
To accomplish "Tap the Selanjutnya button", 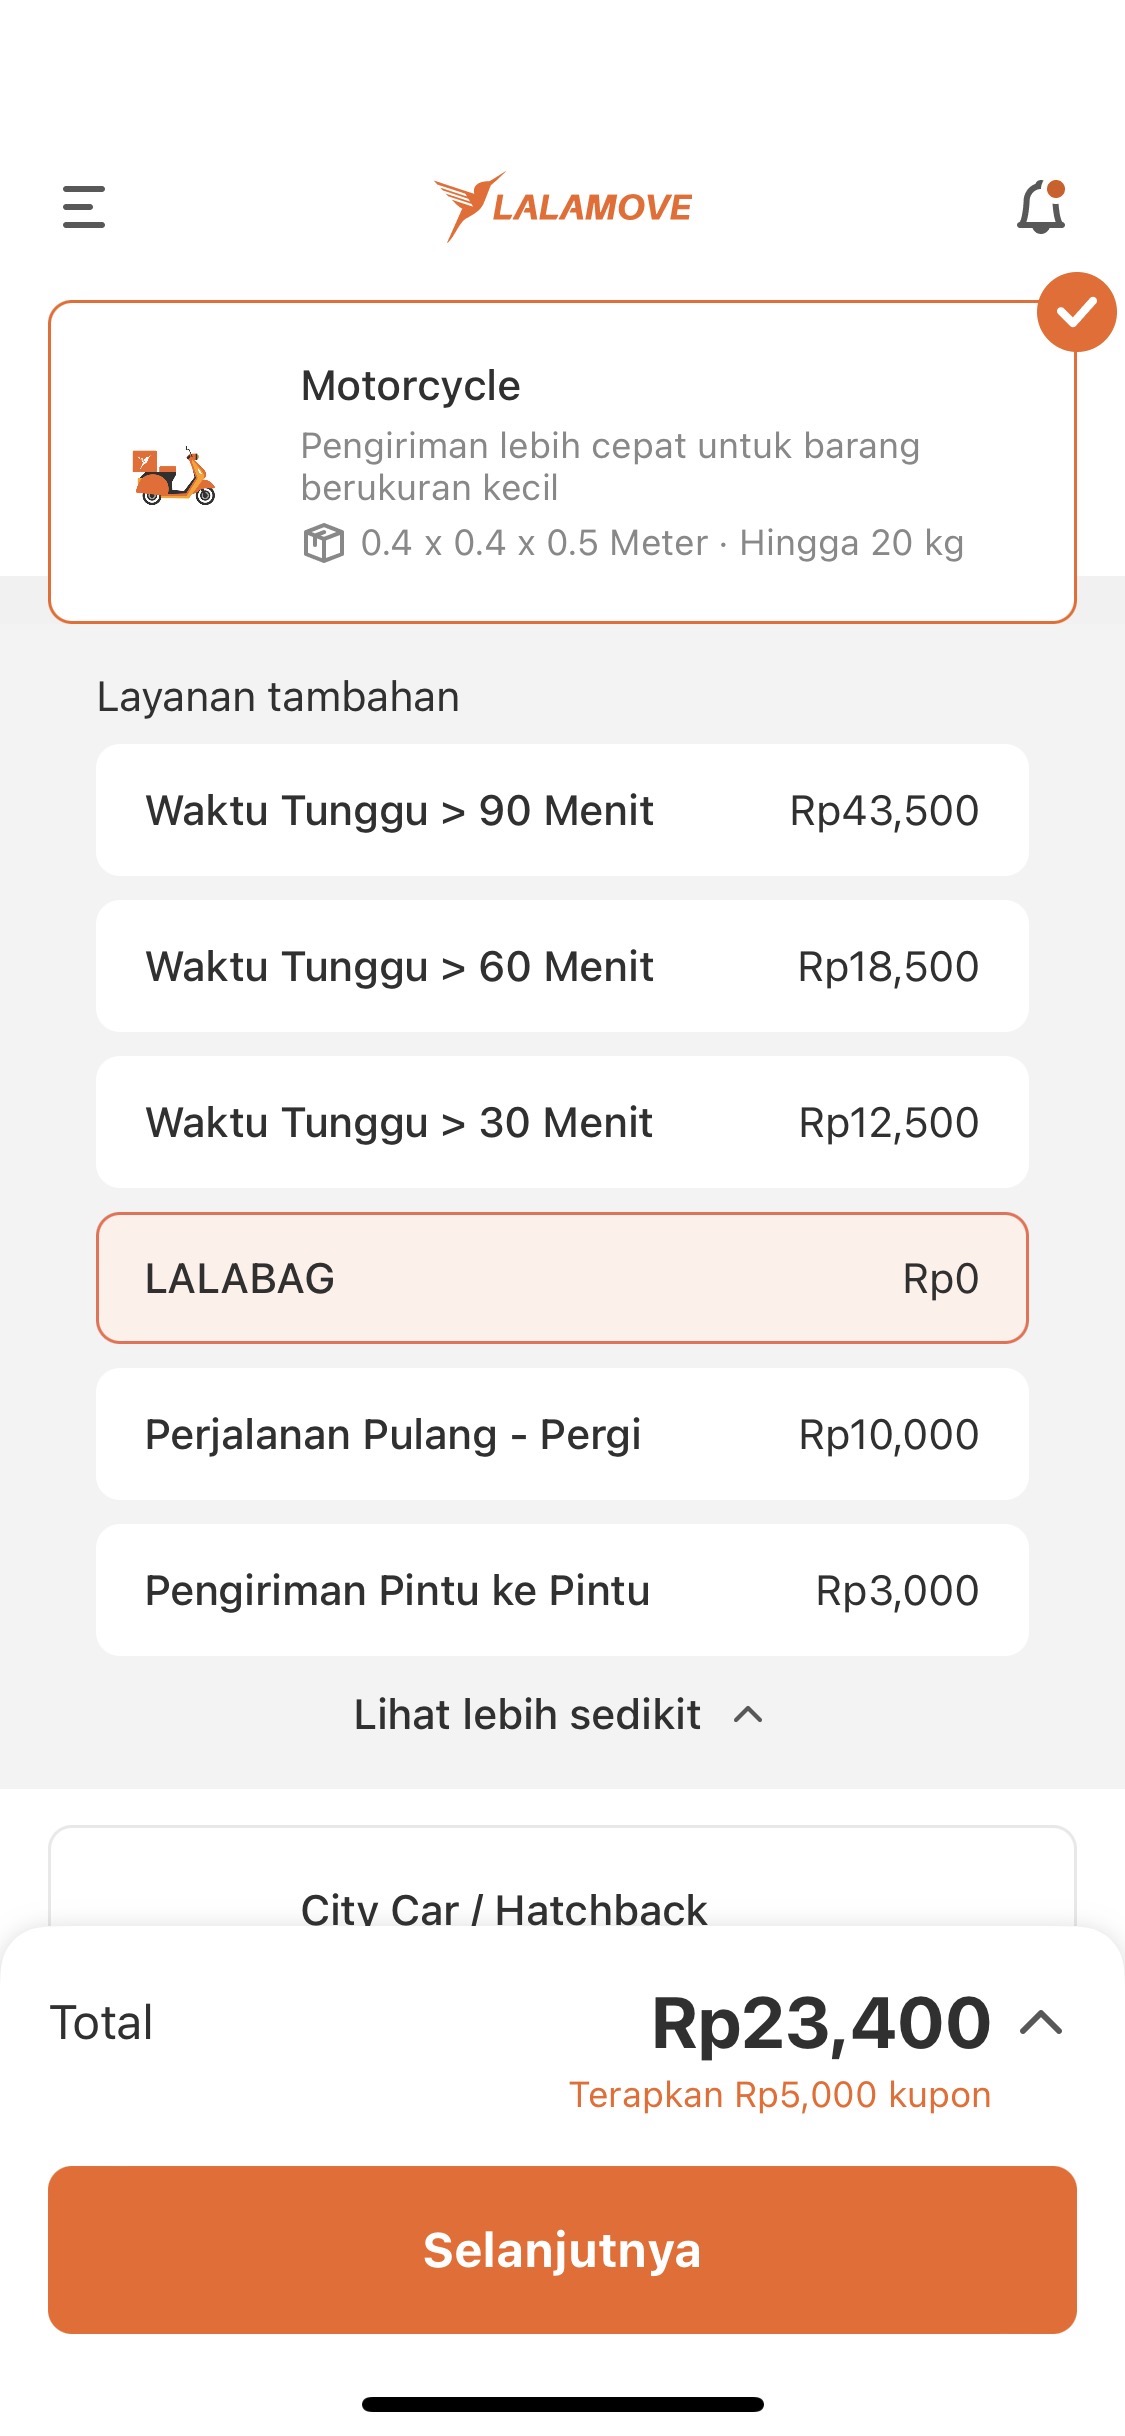I will [562, 2250].
